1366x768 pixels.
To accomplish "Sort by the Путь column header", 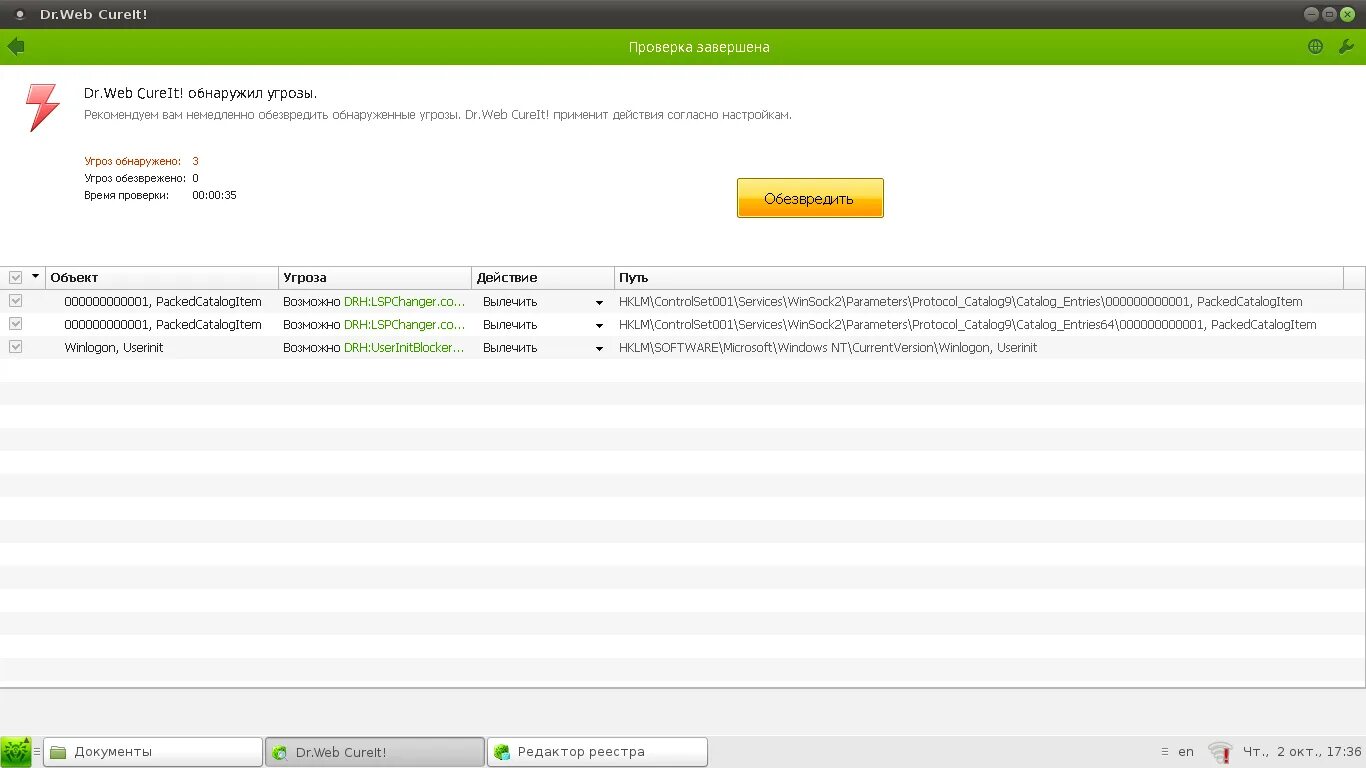I will tap(979, 277).
